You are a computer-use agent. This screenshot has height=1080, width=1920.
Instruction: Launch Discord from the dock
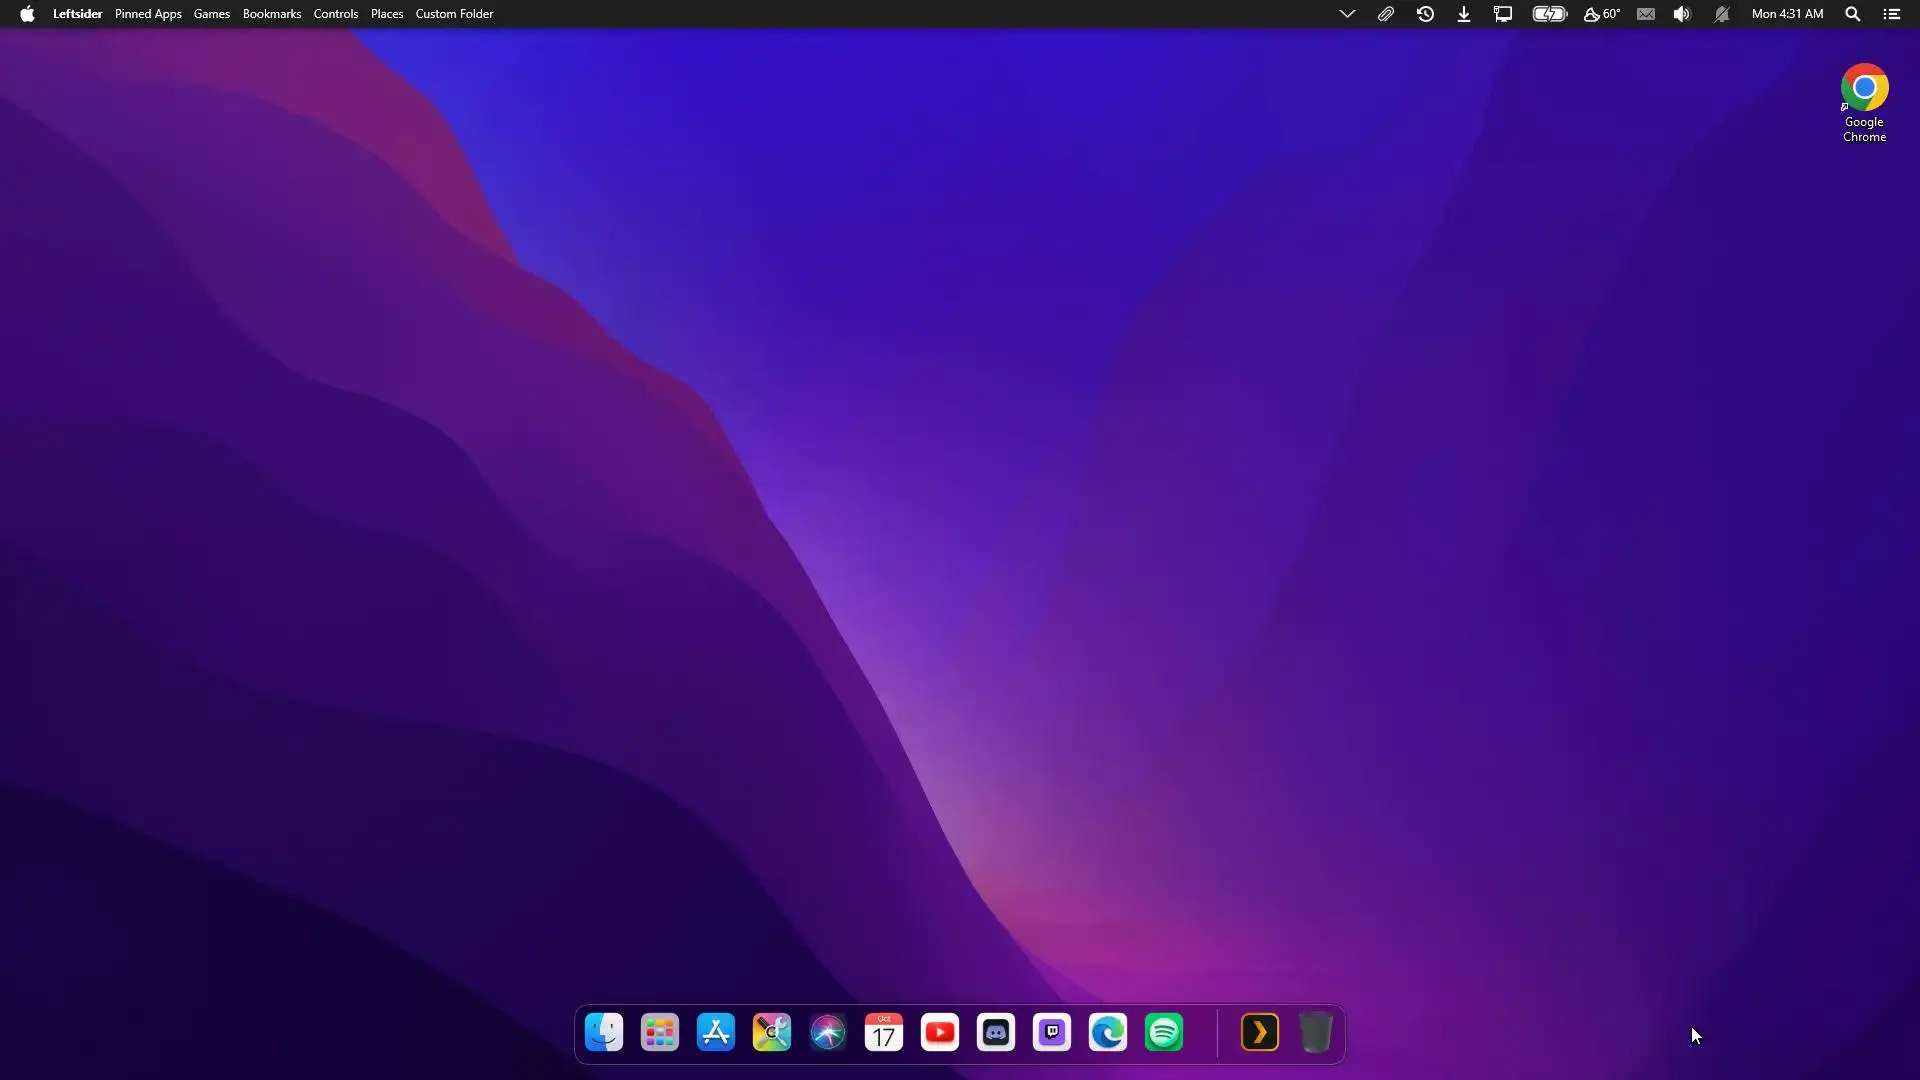coord(996,1033)
